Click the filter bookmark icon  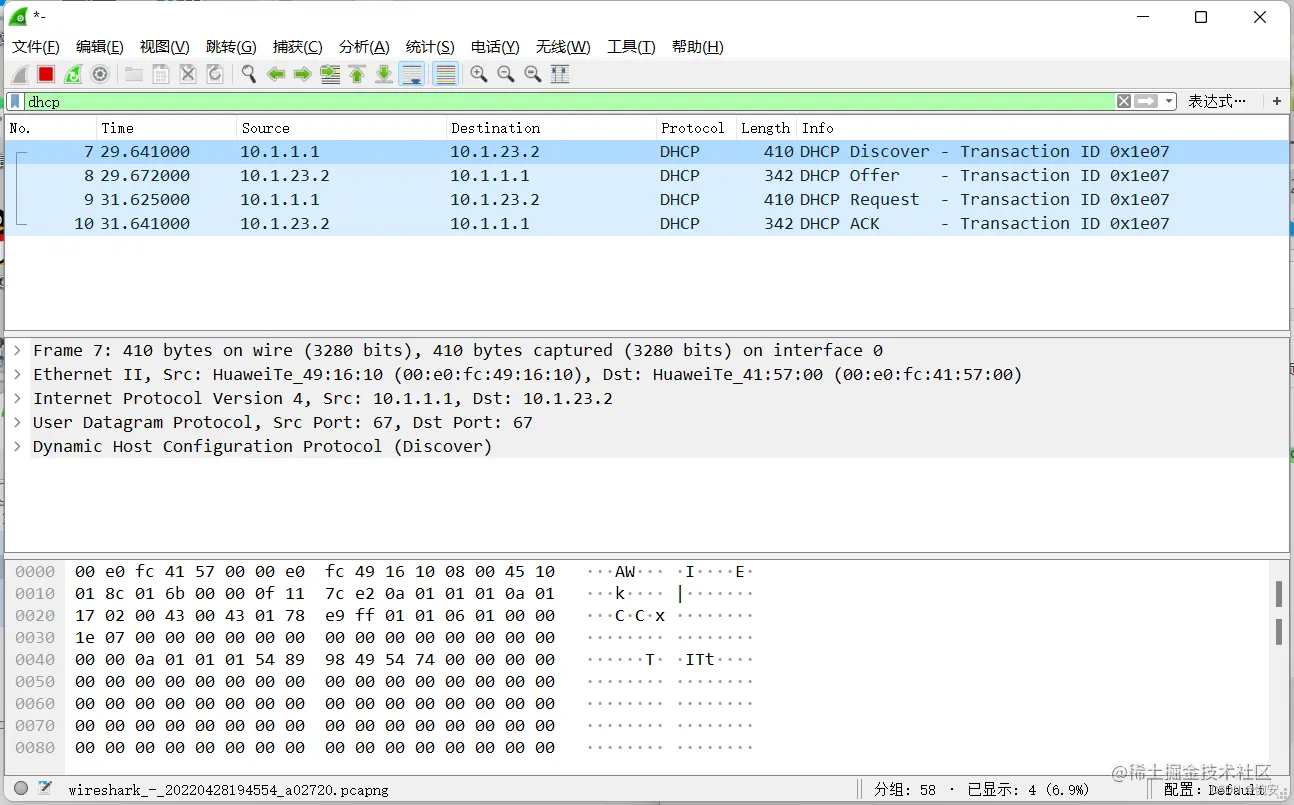[15, 101]
